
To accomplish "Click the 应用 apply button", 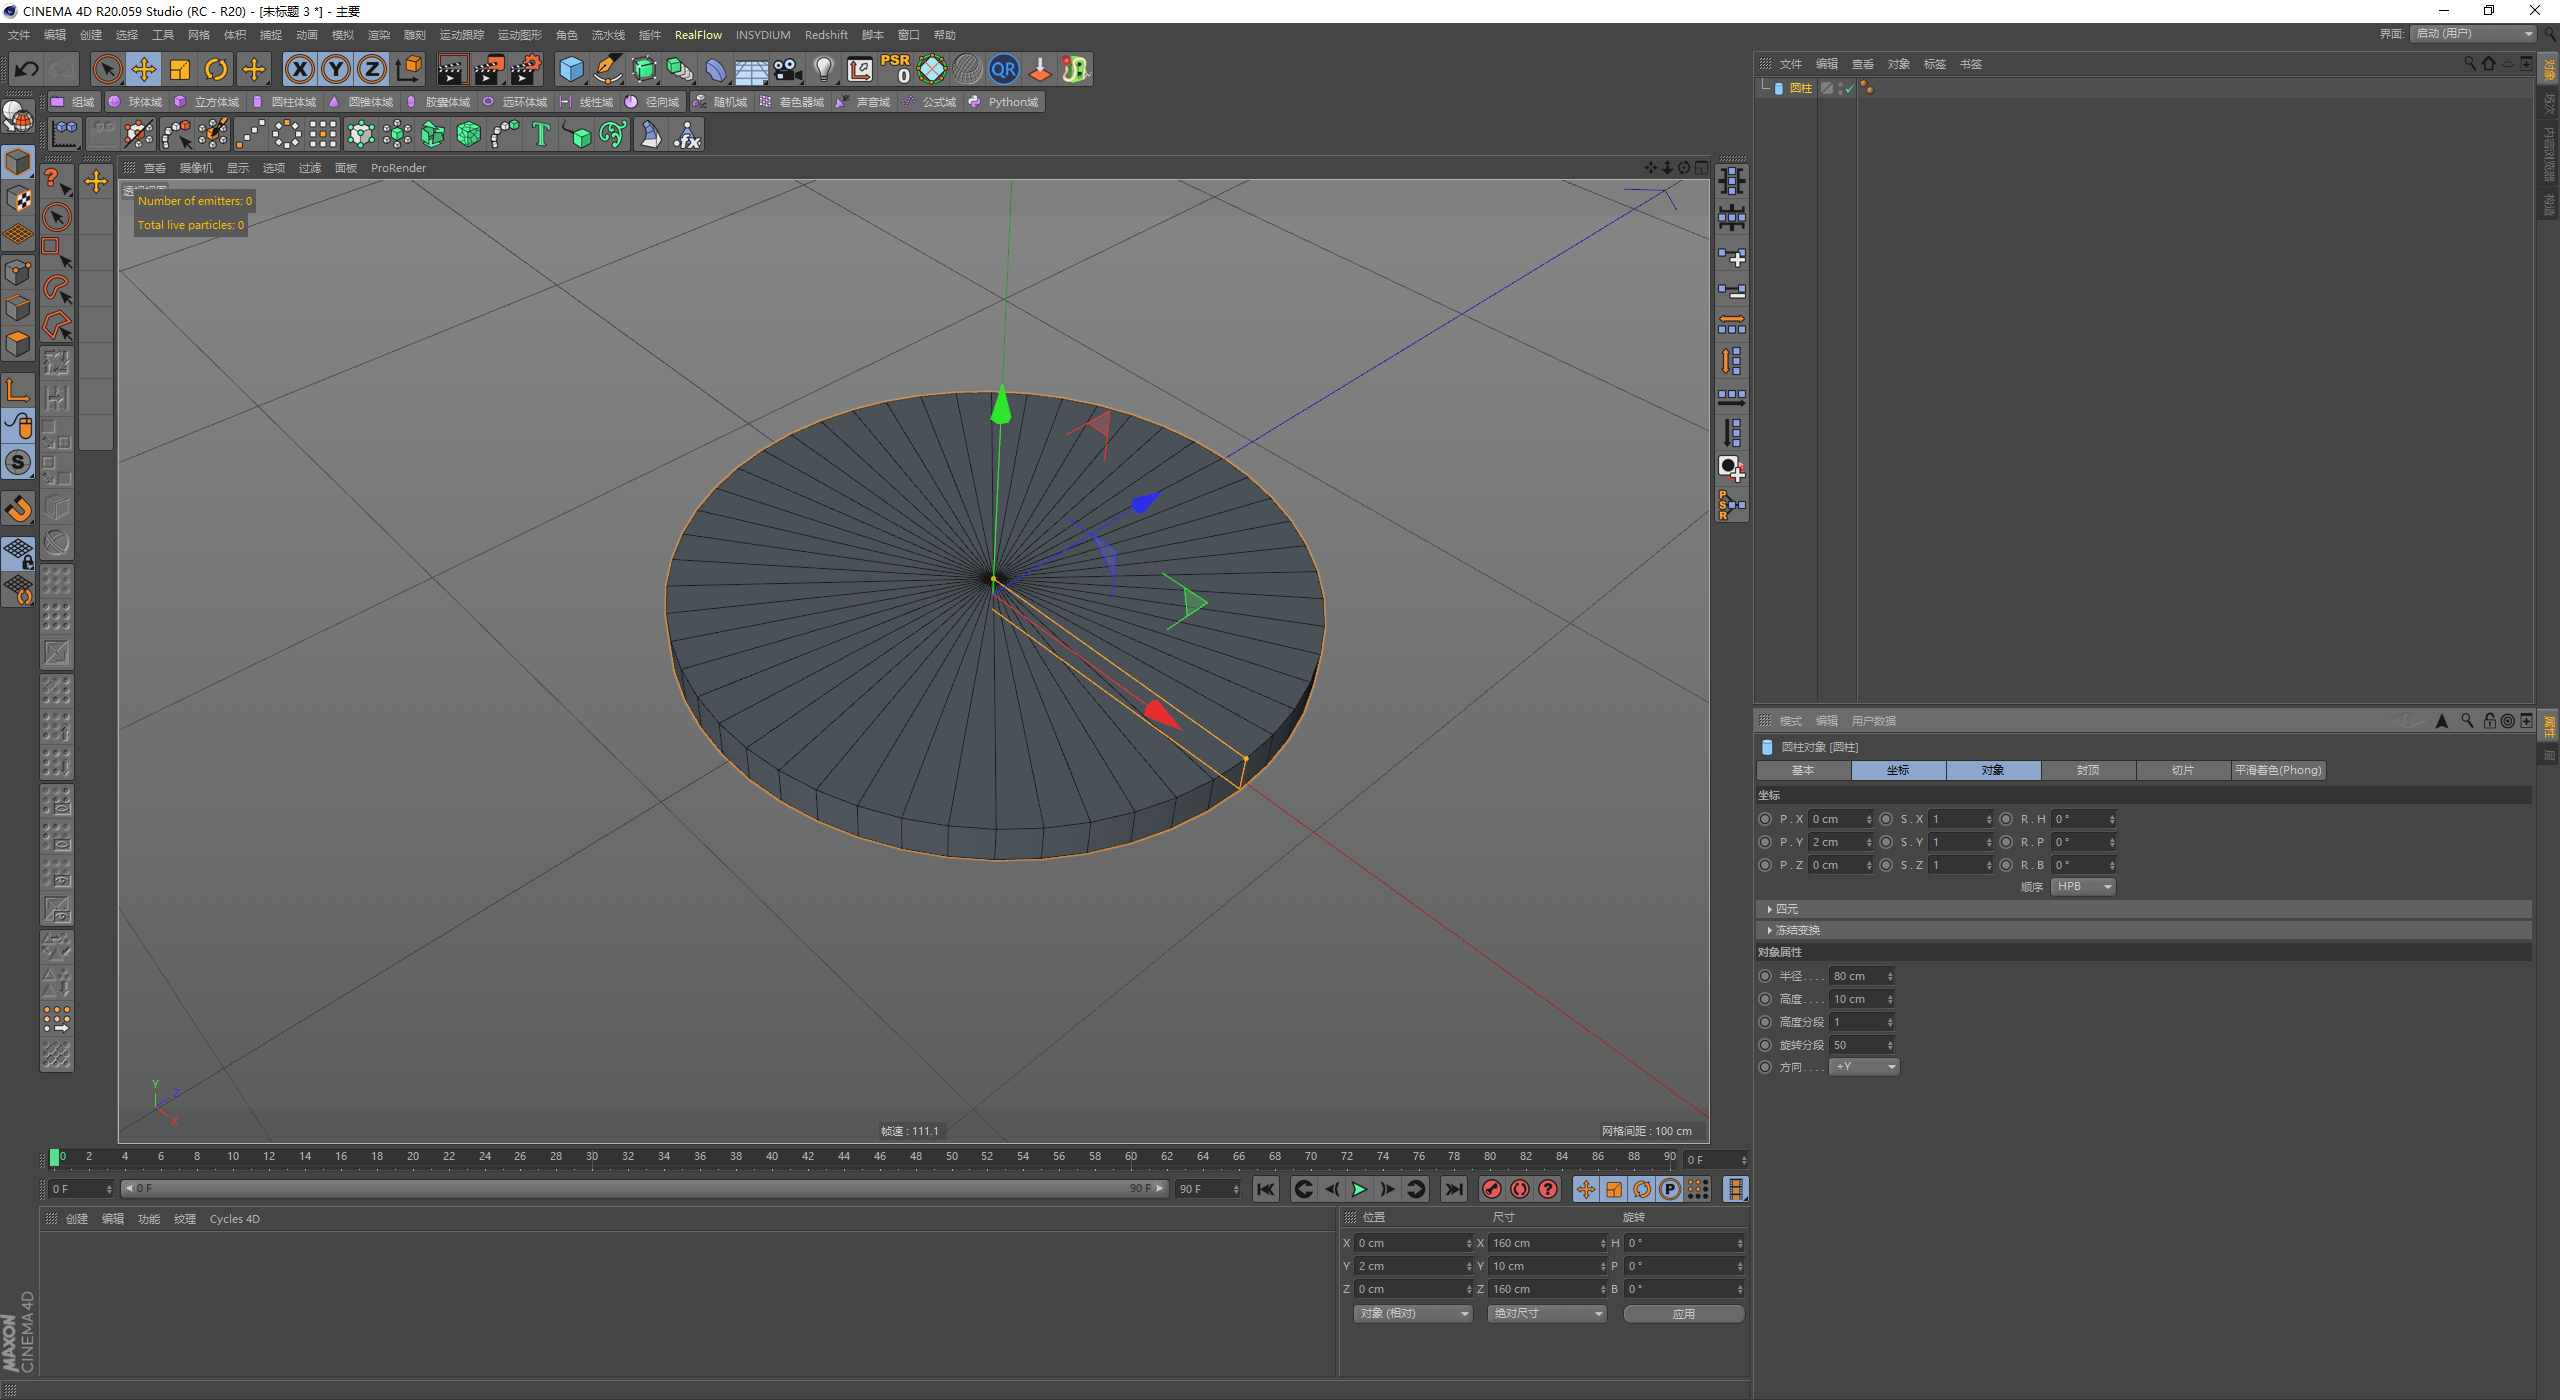I will click(x=1683, y=1314).
